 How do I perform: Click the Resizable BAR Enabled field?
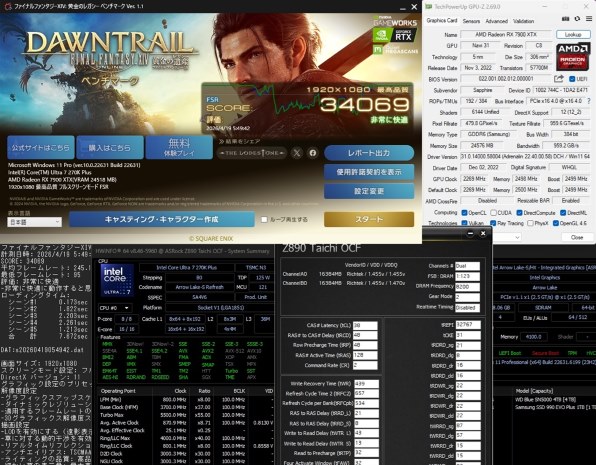(x=571, y=200)
